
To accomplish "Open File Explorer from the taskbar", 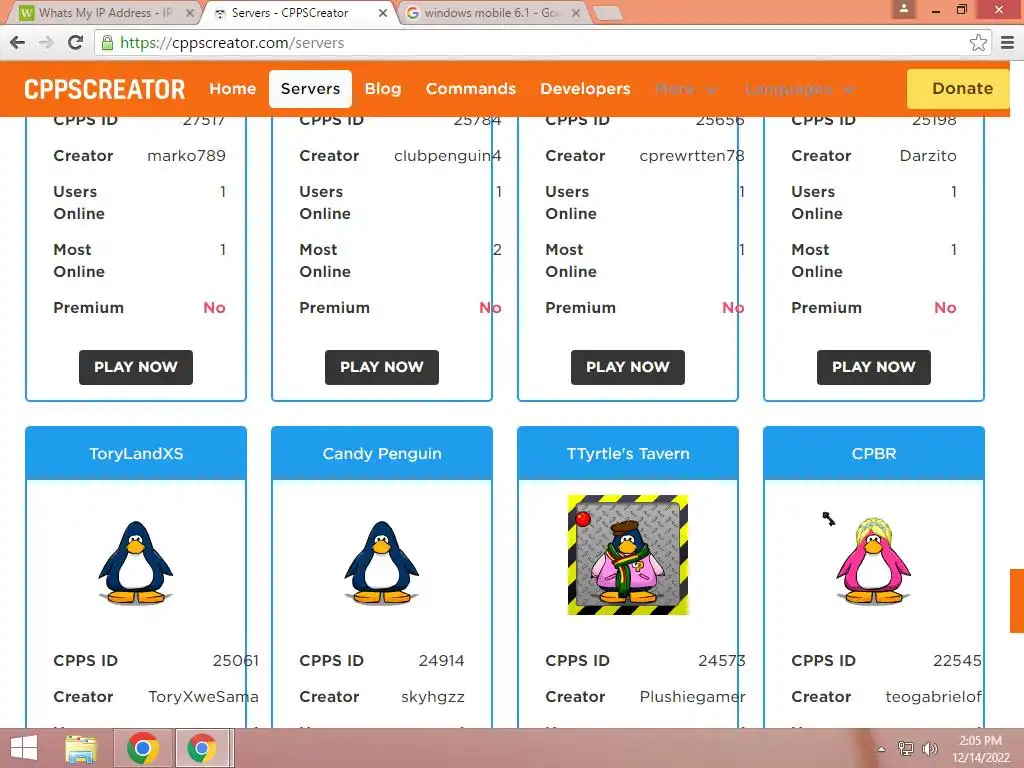I will click(82, 748).
